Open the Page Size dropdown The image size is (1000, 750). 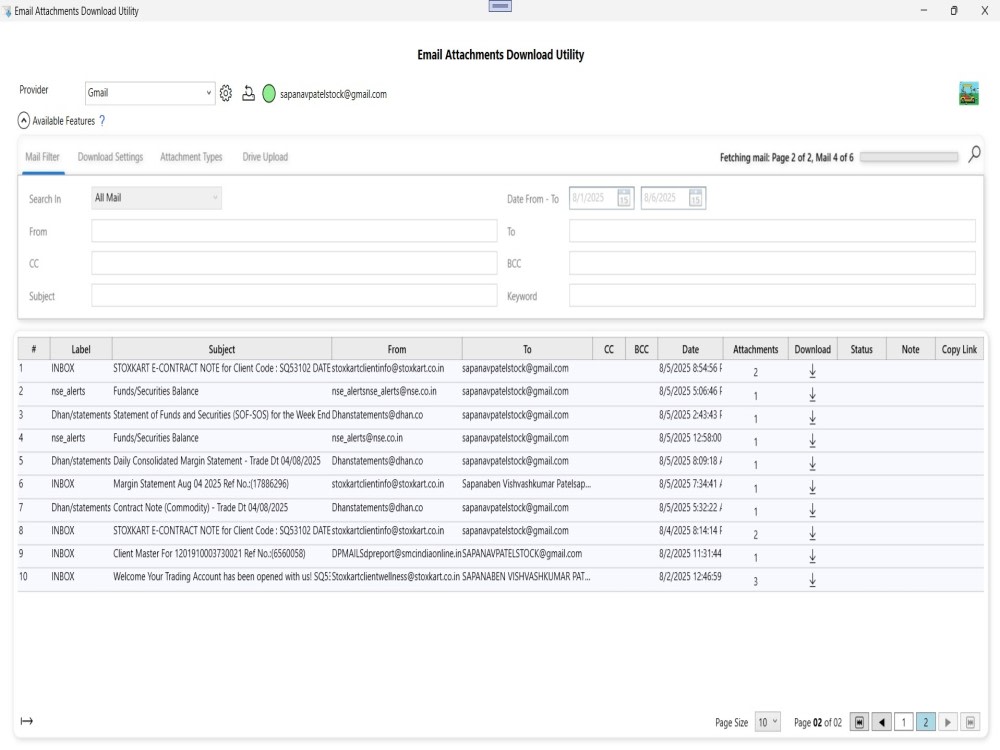click(767, 722)
